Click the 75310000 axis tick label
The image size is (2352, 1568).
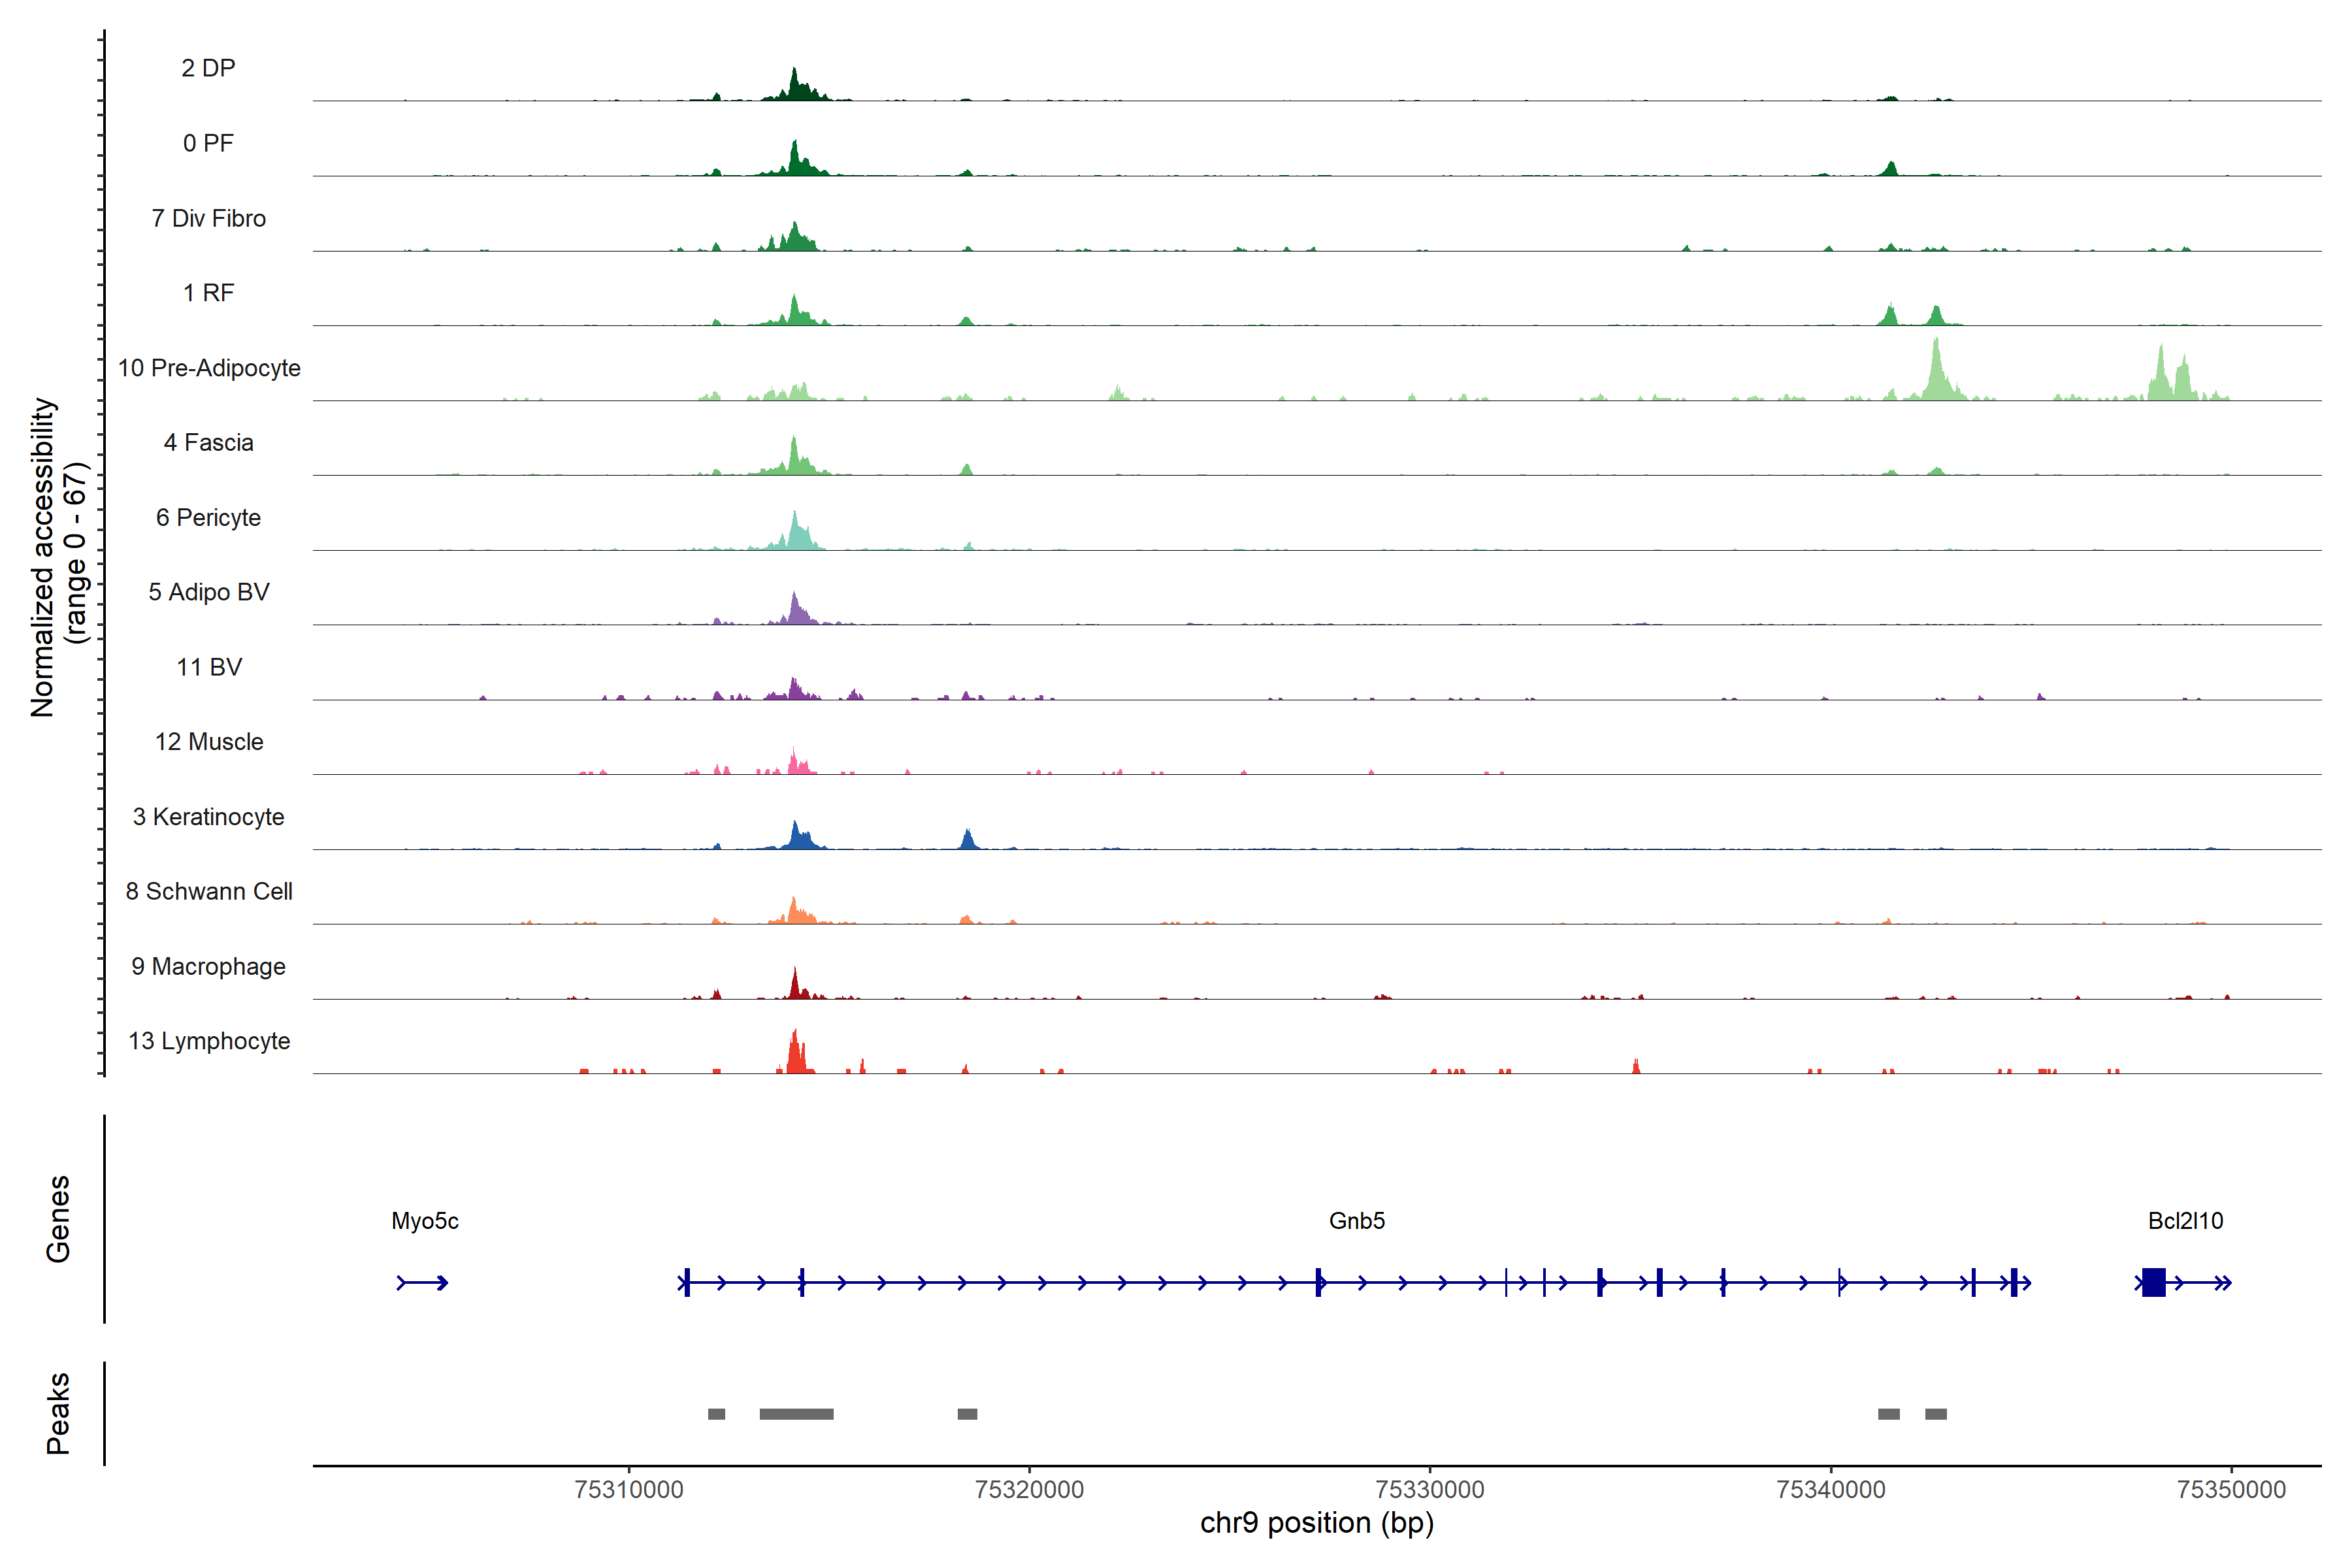[x=629, y=1489]
